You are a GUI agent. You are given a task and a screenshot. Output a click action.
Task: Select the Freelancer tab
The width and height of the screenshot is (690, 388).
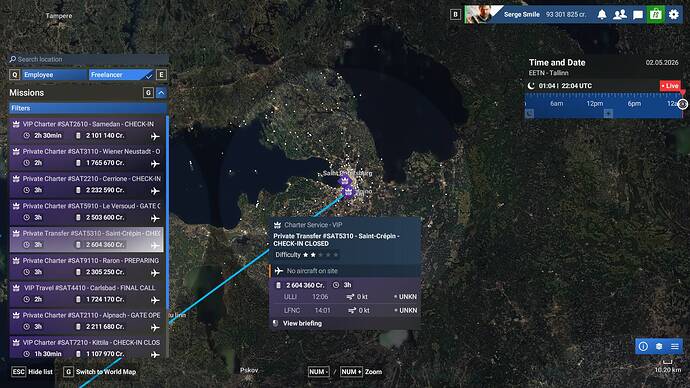[x=121, y=75]
